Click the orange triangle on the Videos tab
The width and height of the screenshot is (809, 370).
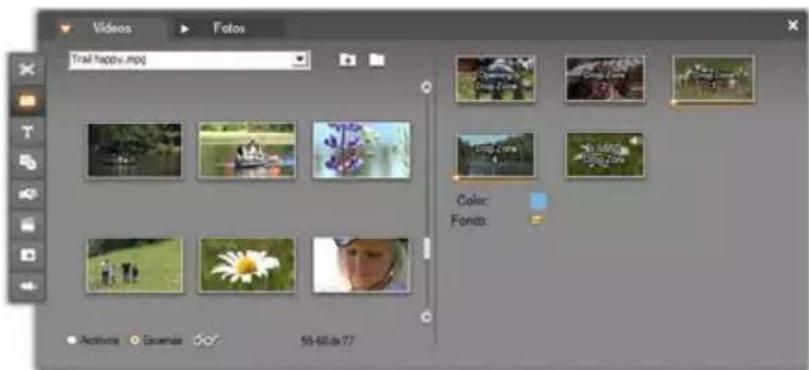point(65,29)
